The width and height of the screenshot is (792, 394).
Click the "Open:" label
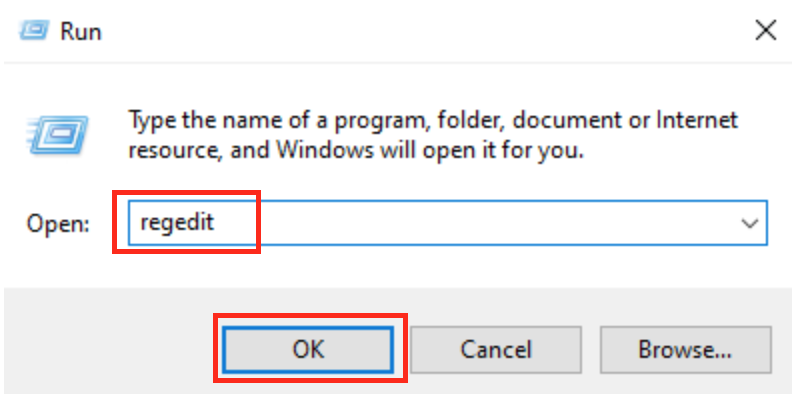coord(58,223)
